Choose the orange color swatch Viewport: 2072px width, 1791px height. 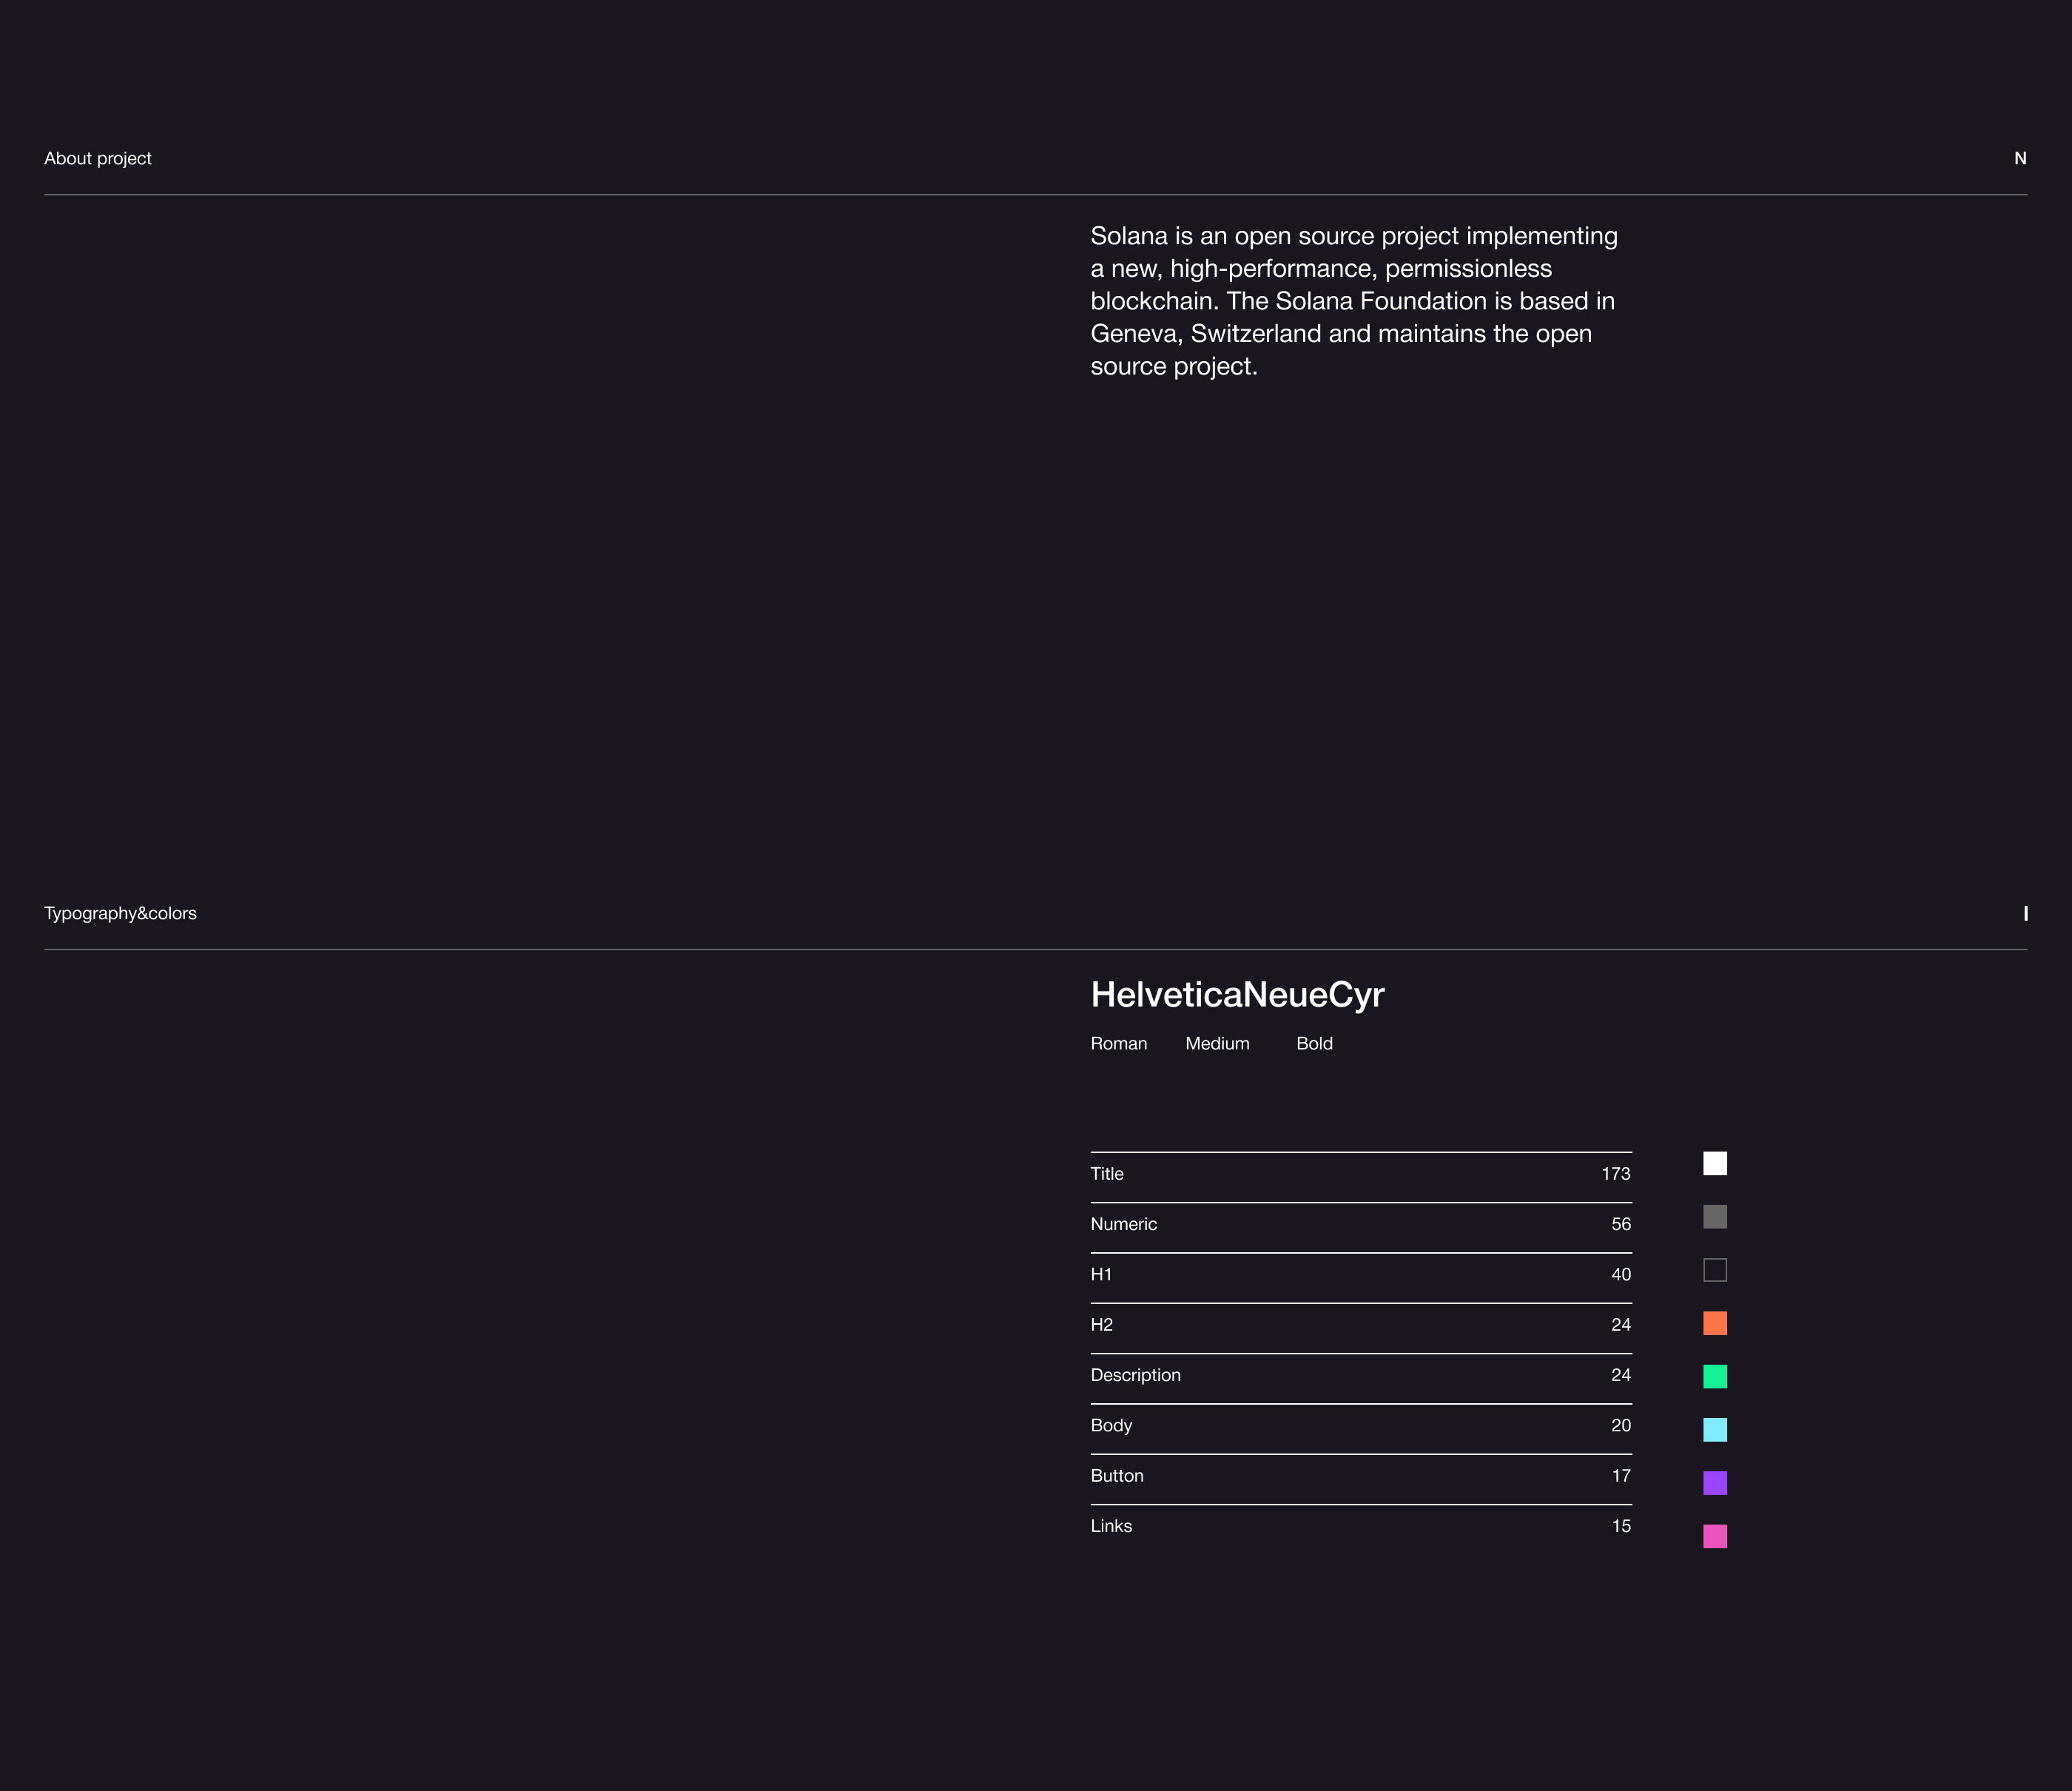tap(1714, 1323)
